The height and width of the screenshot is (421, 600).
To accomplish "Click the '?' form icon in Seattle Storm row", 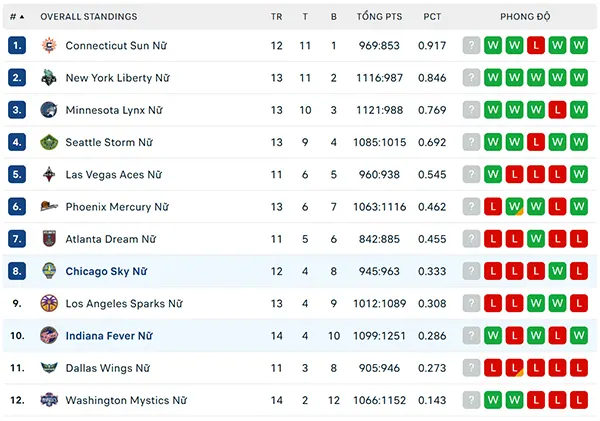I will click(x=471, y=142).
